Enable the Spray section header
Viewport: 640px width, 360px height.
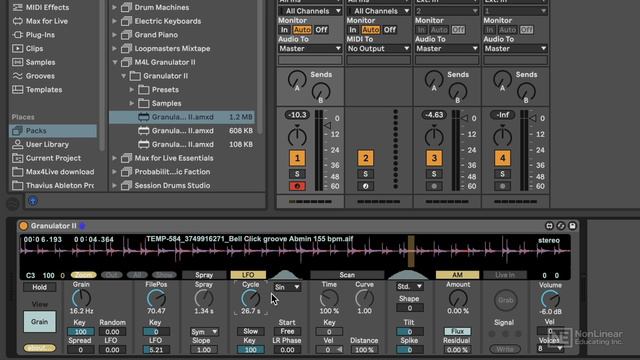point(204,275)
